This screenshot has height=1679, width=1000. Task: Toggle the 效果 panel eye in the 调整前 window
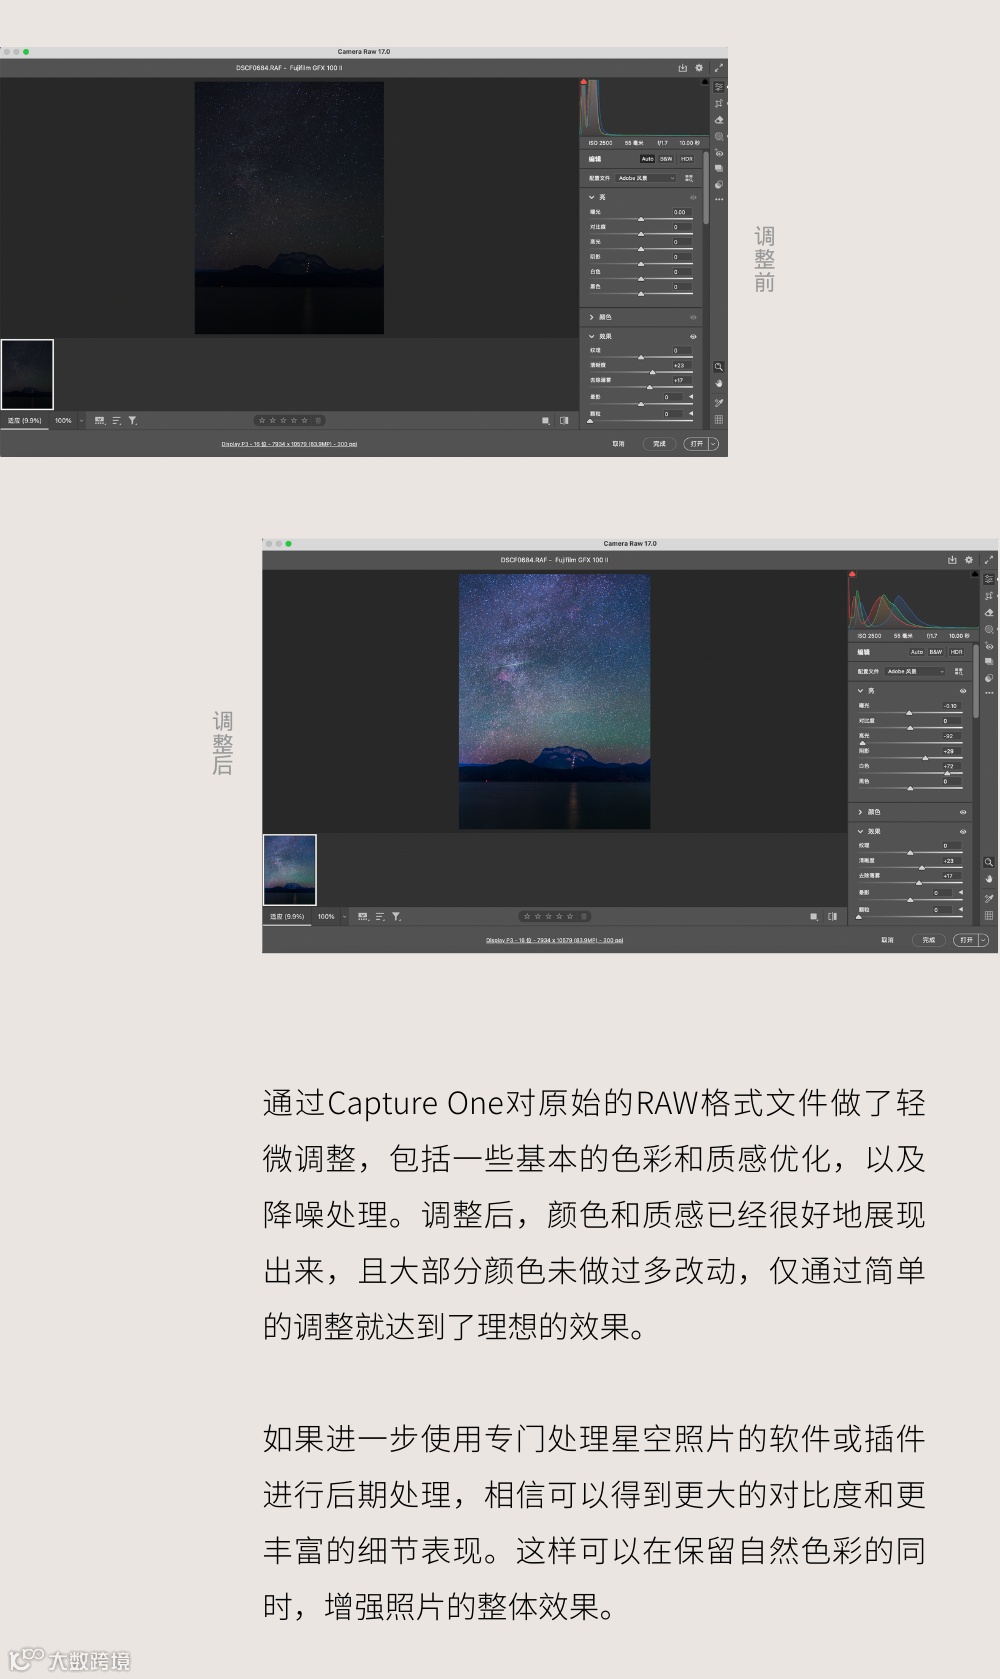point(693,336)
